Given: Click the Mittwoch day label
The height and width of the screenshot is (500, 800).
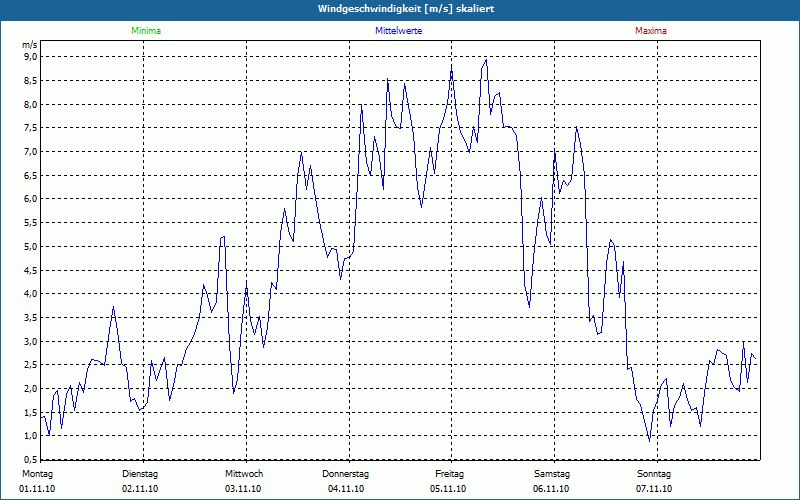Looking at the screenshot, I should 244,474.
